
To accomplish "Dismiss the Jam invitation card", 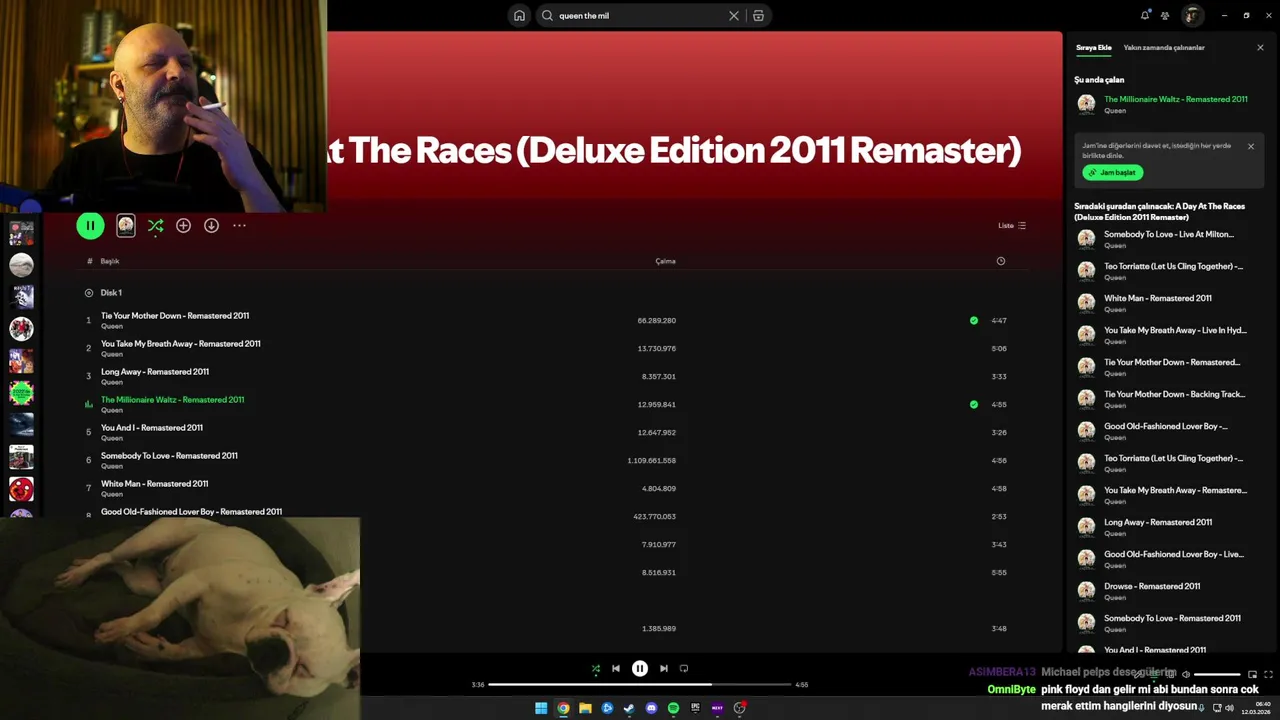I will click(x=1250, y=146).
